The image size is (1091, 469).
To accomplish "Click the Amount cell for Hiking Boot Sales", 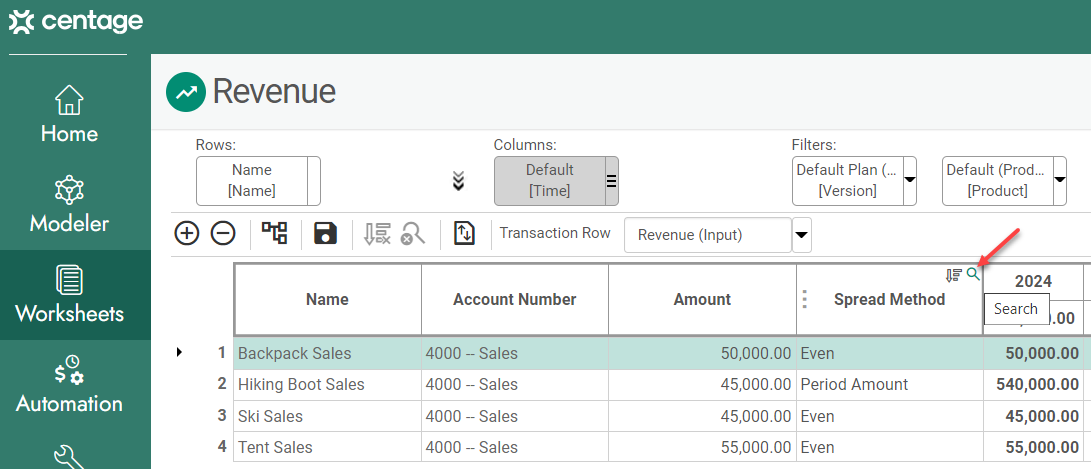I will 703,385.
